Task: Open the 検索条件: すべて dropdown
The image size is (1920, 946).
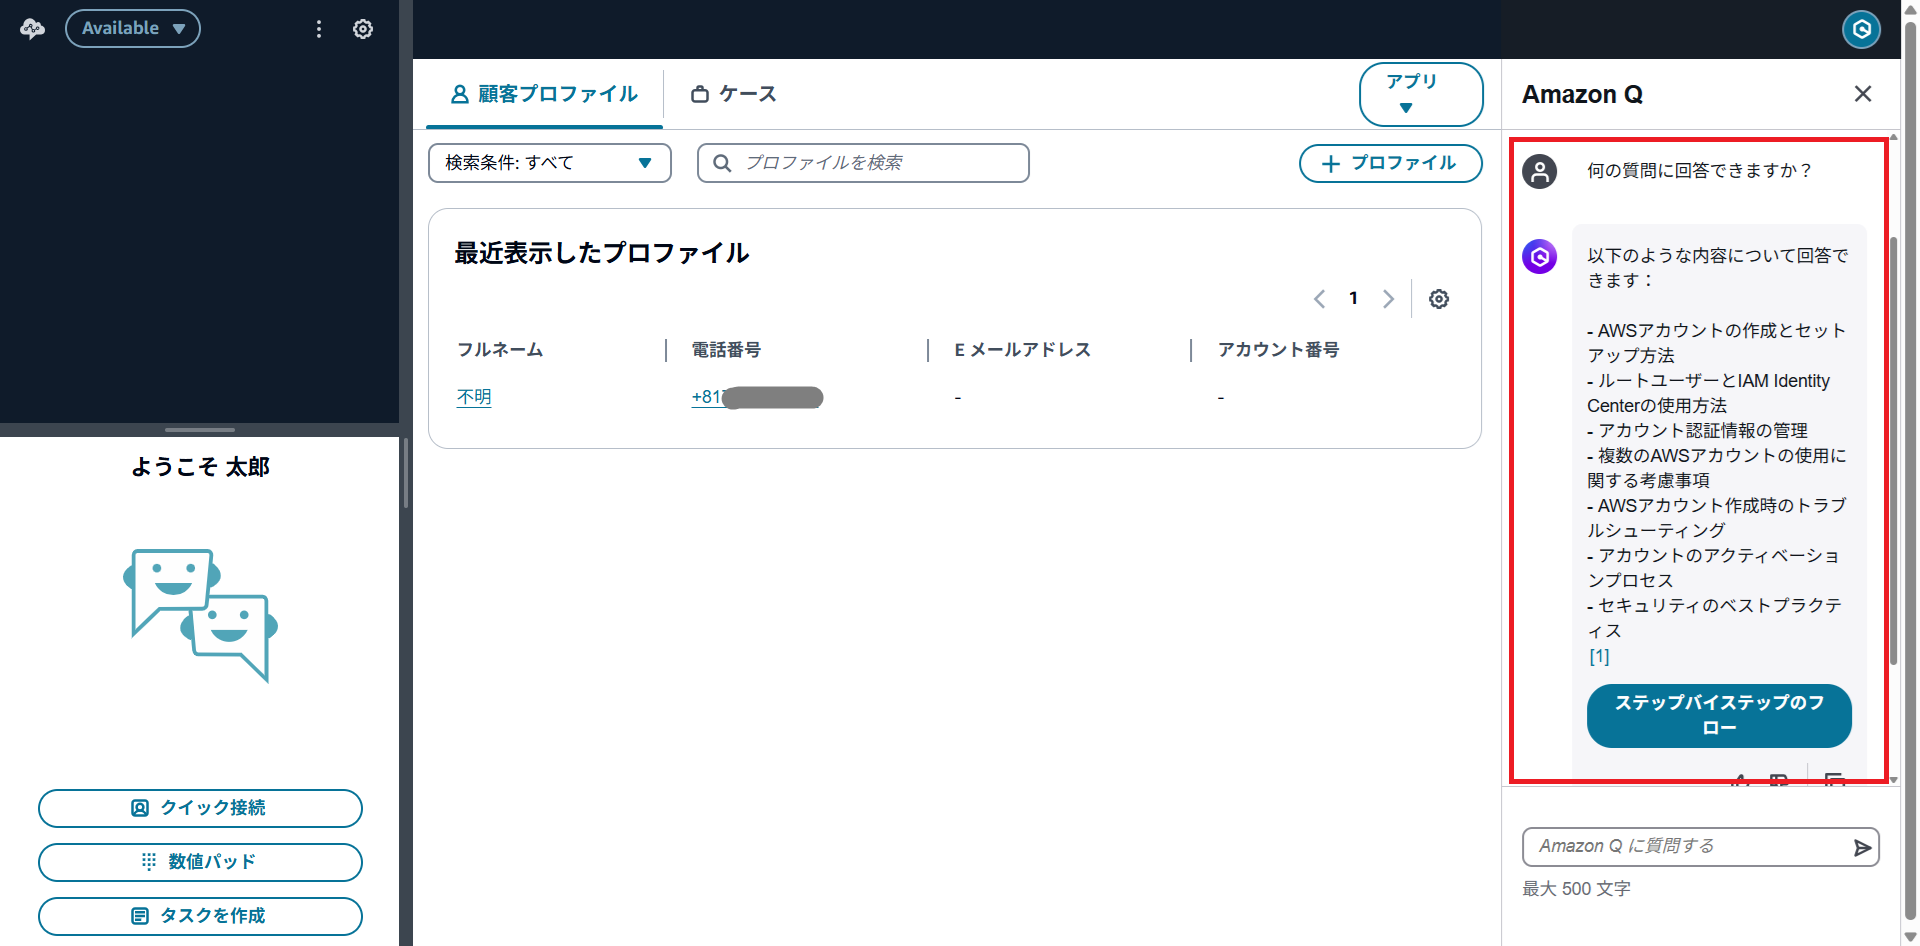Action: [550, 163]
